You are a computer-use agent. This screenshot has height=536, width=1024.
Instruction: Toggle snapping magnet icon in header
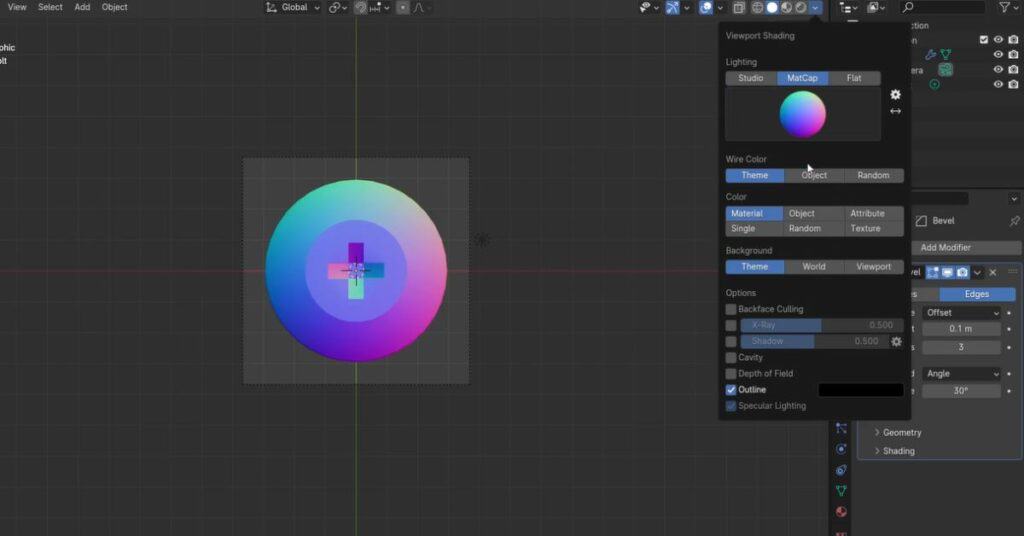(x=360, y=8)
